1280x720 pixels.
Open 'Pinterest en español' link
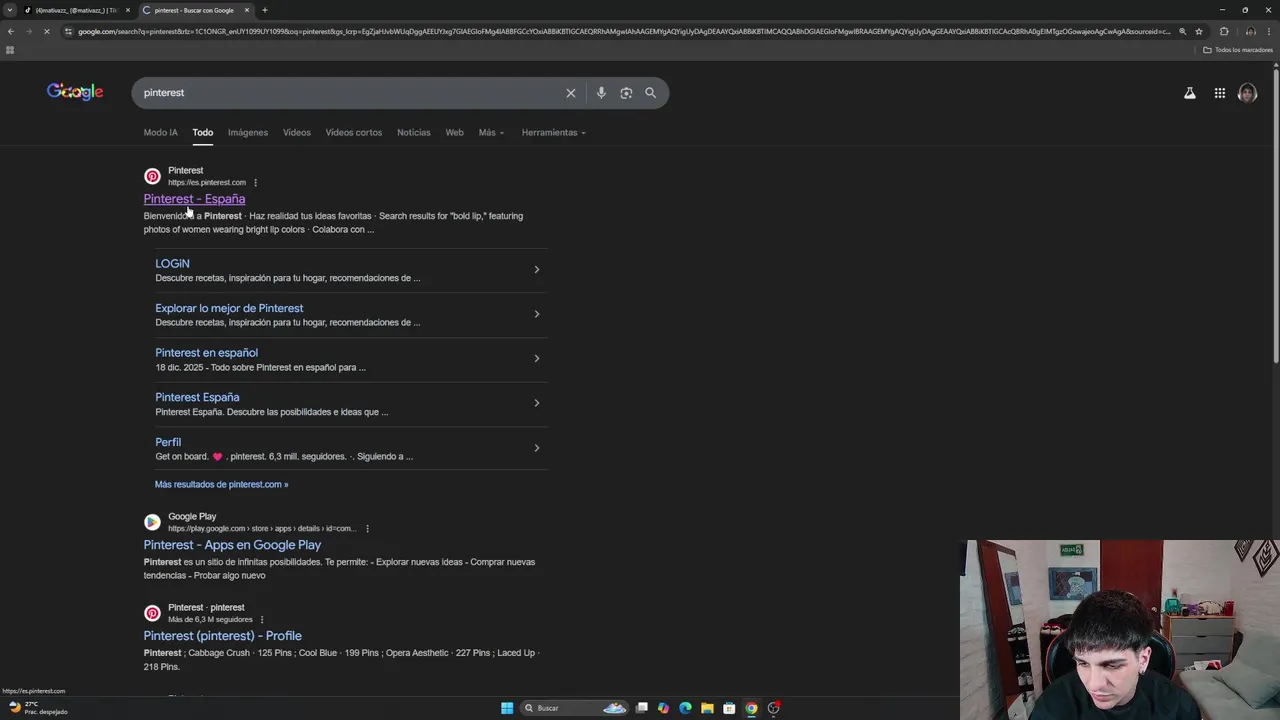pyautogui.click(x=206, y=353)
